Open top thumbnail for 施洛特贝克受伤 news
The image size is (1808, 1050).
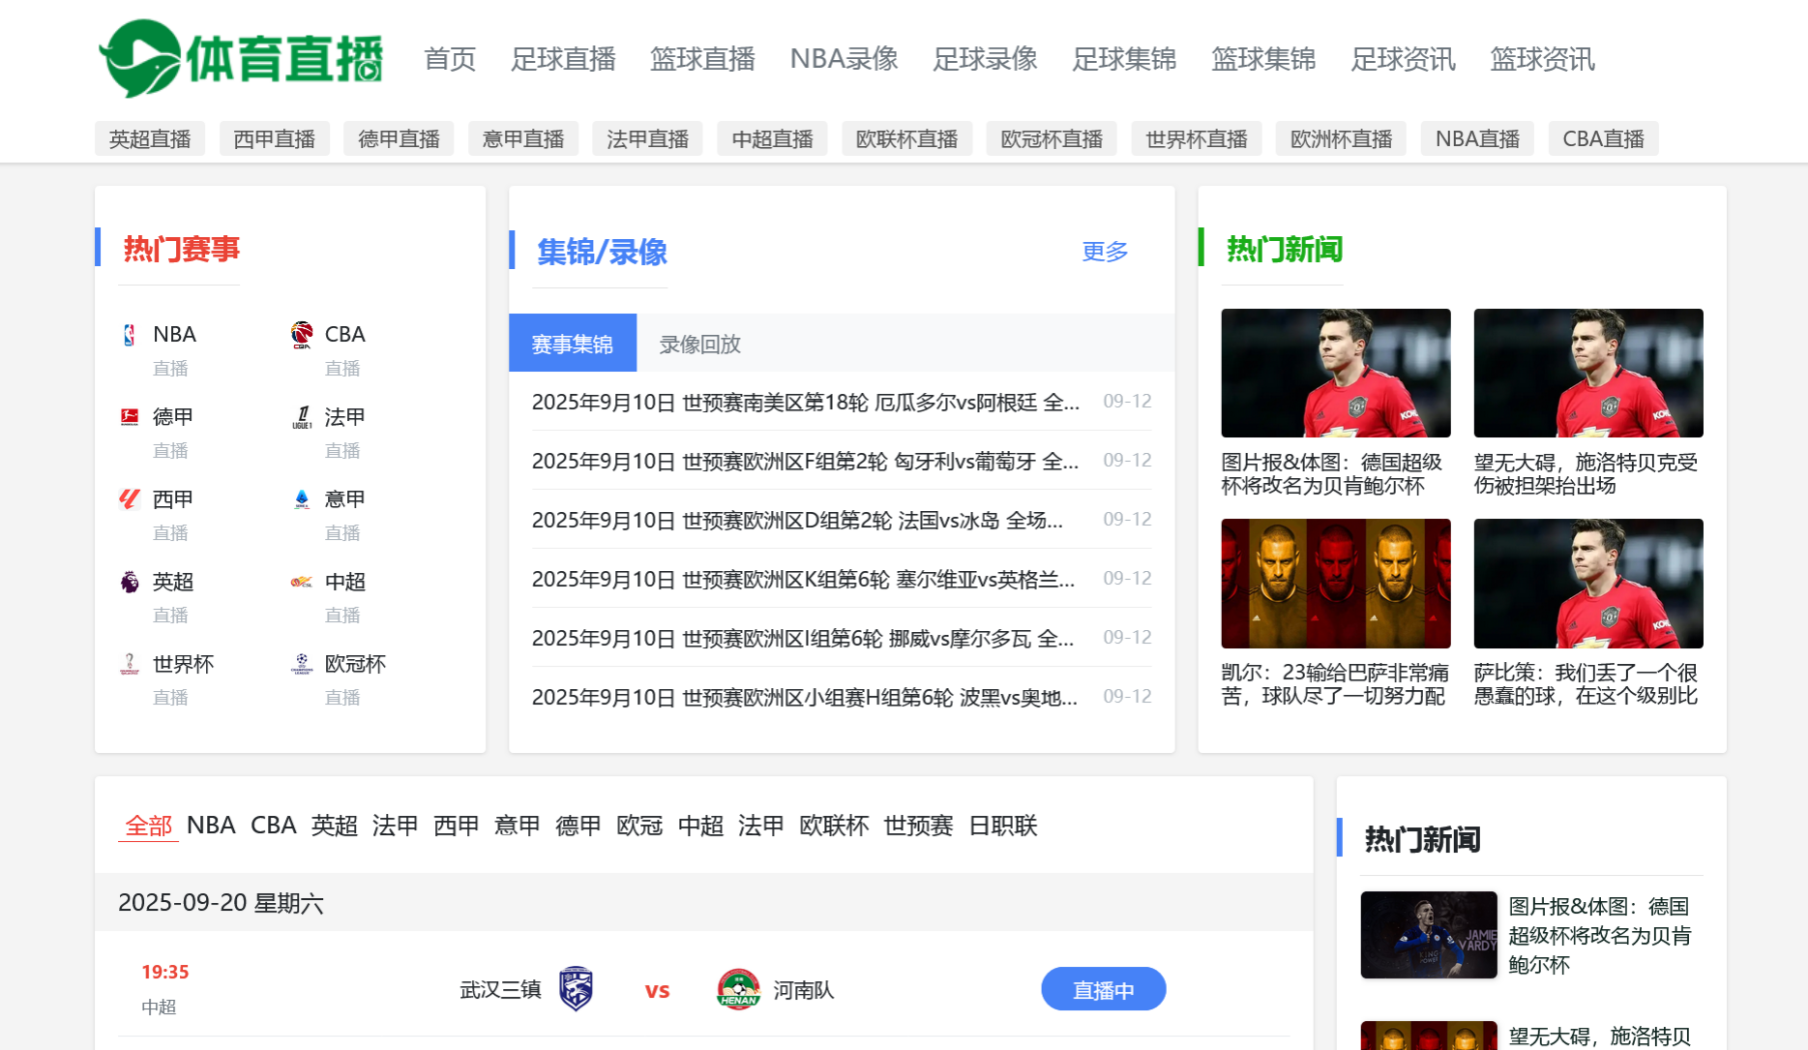(x=1588, y=373)
